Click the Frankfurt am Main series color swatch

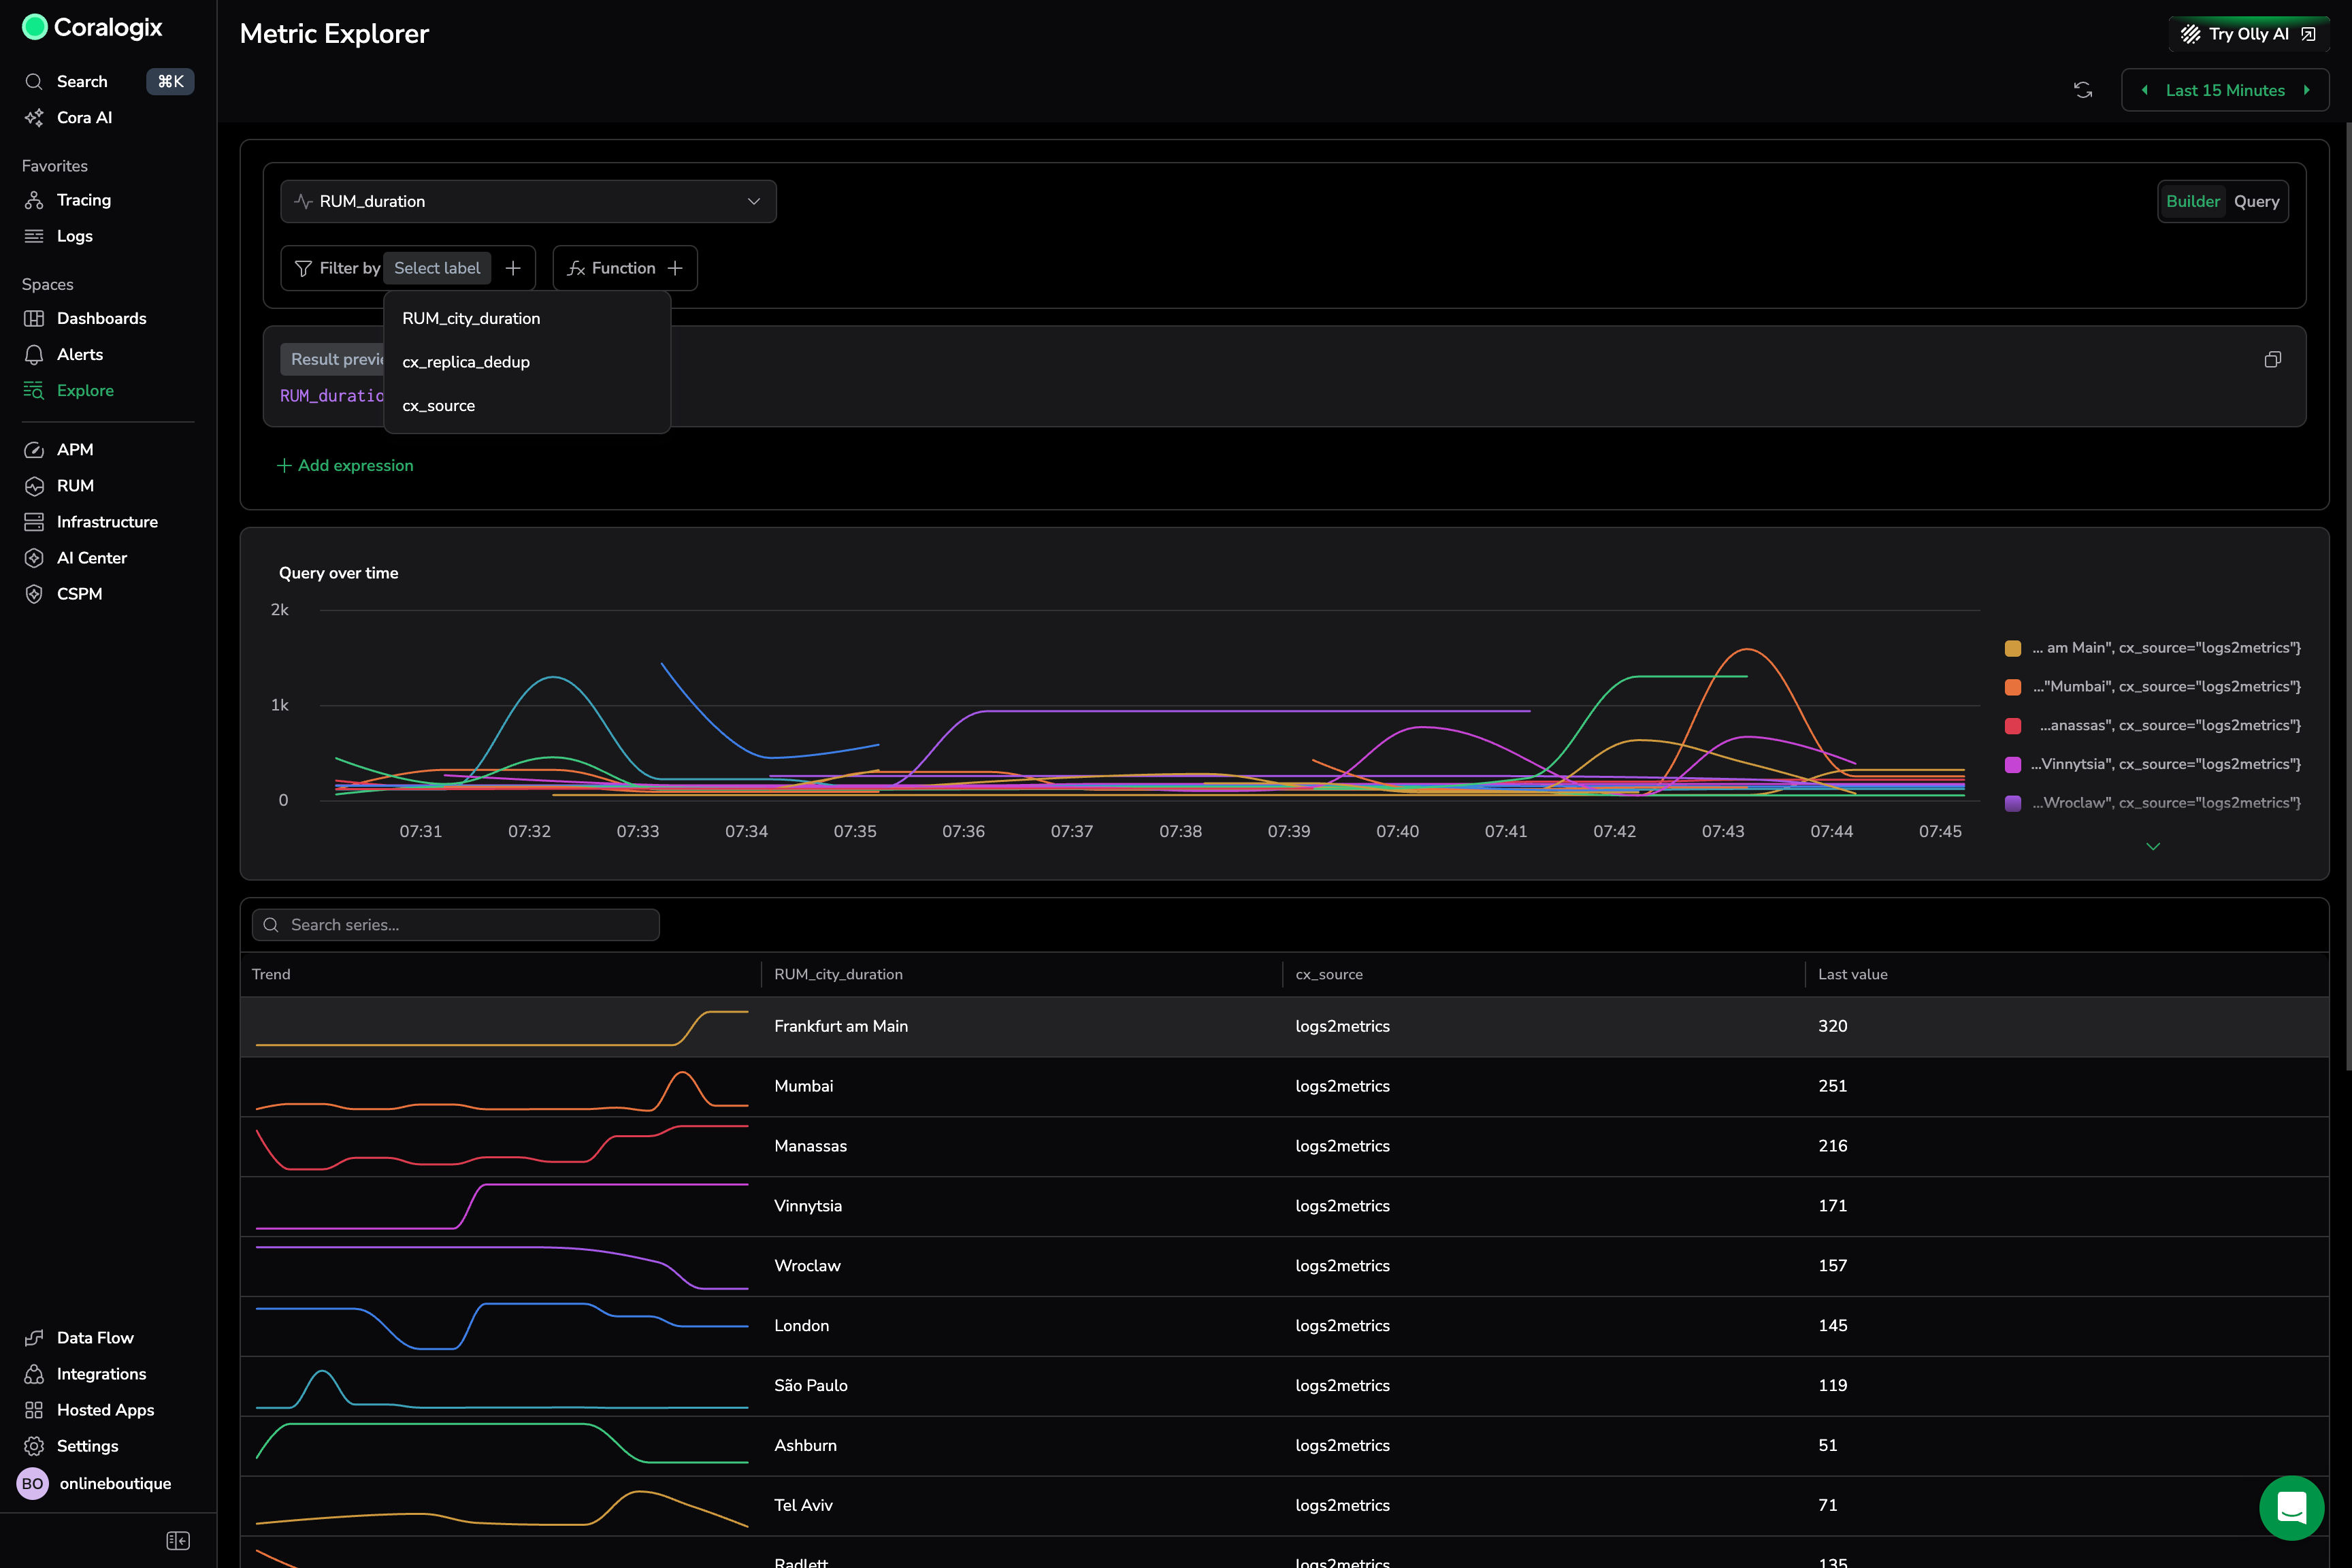[x=2013, y=648]
